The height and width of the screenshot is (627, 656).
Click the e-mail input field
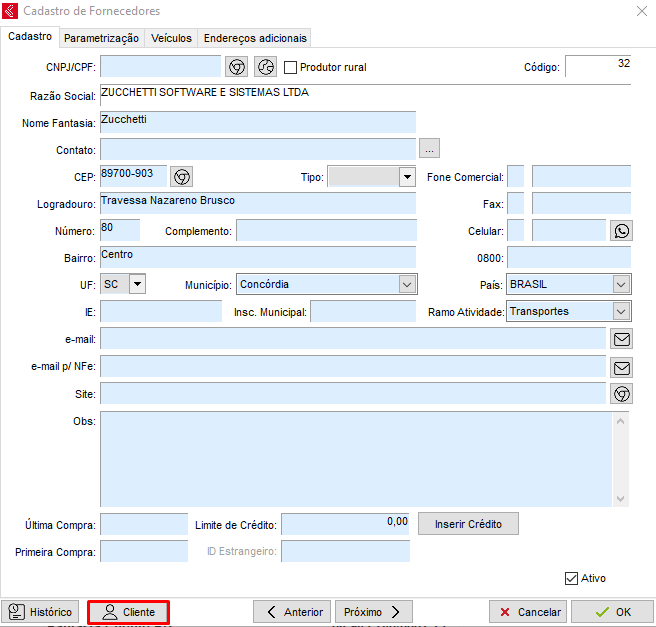(353, 338)
